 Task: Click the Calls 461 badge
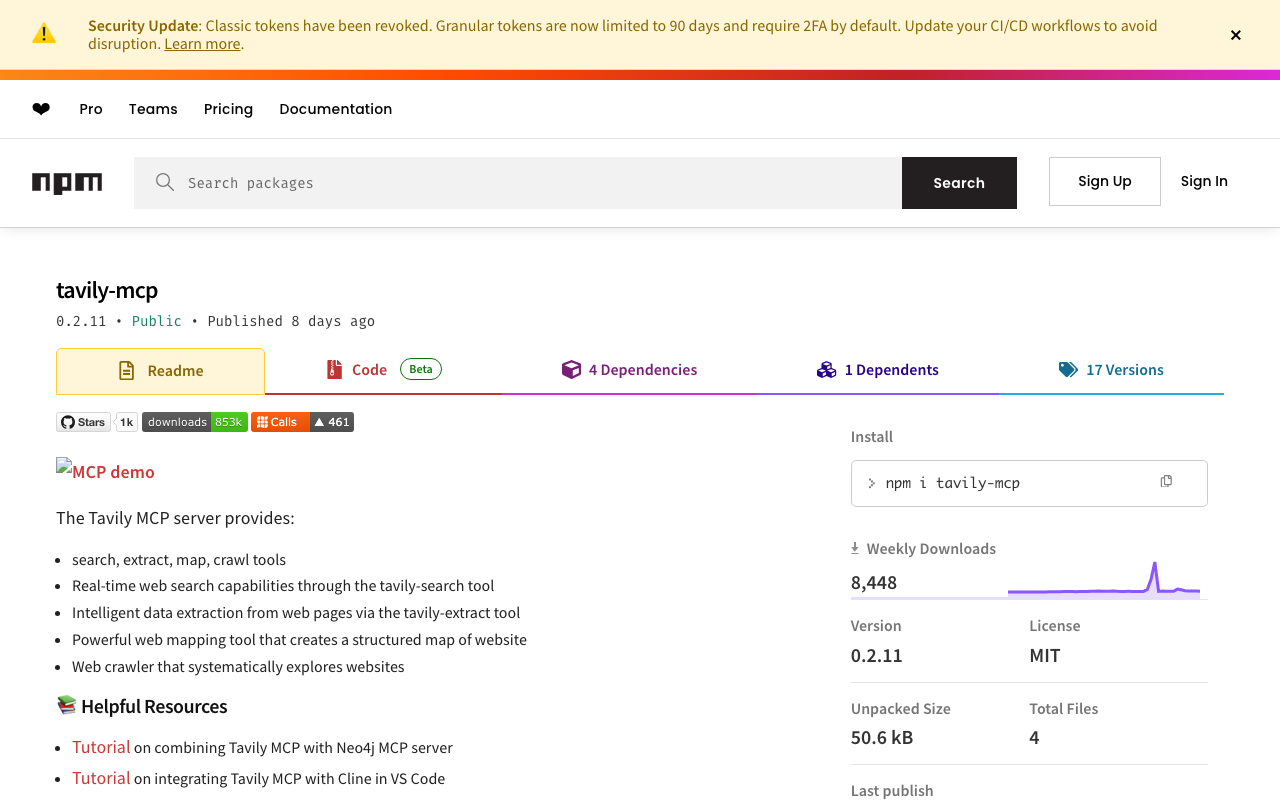tap(302, 422)
